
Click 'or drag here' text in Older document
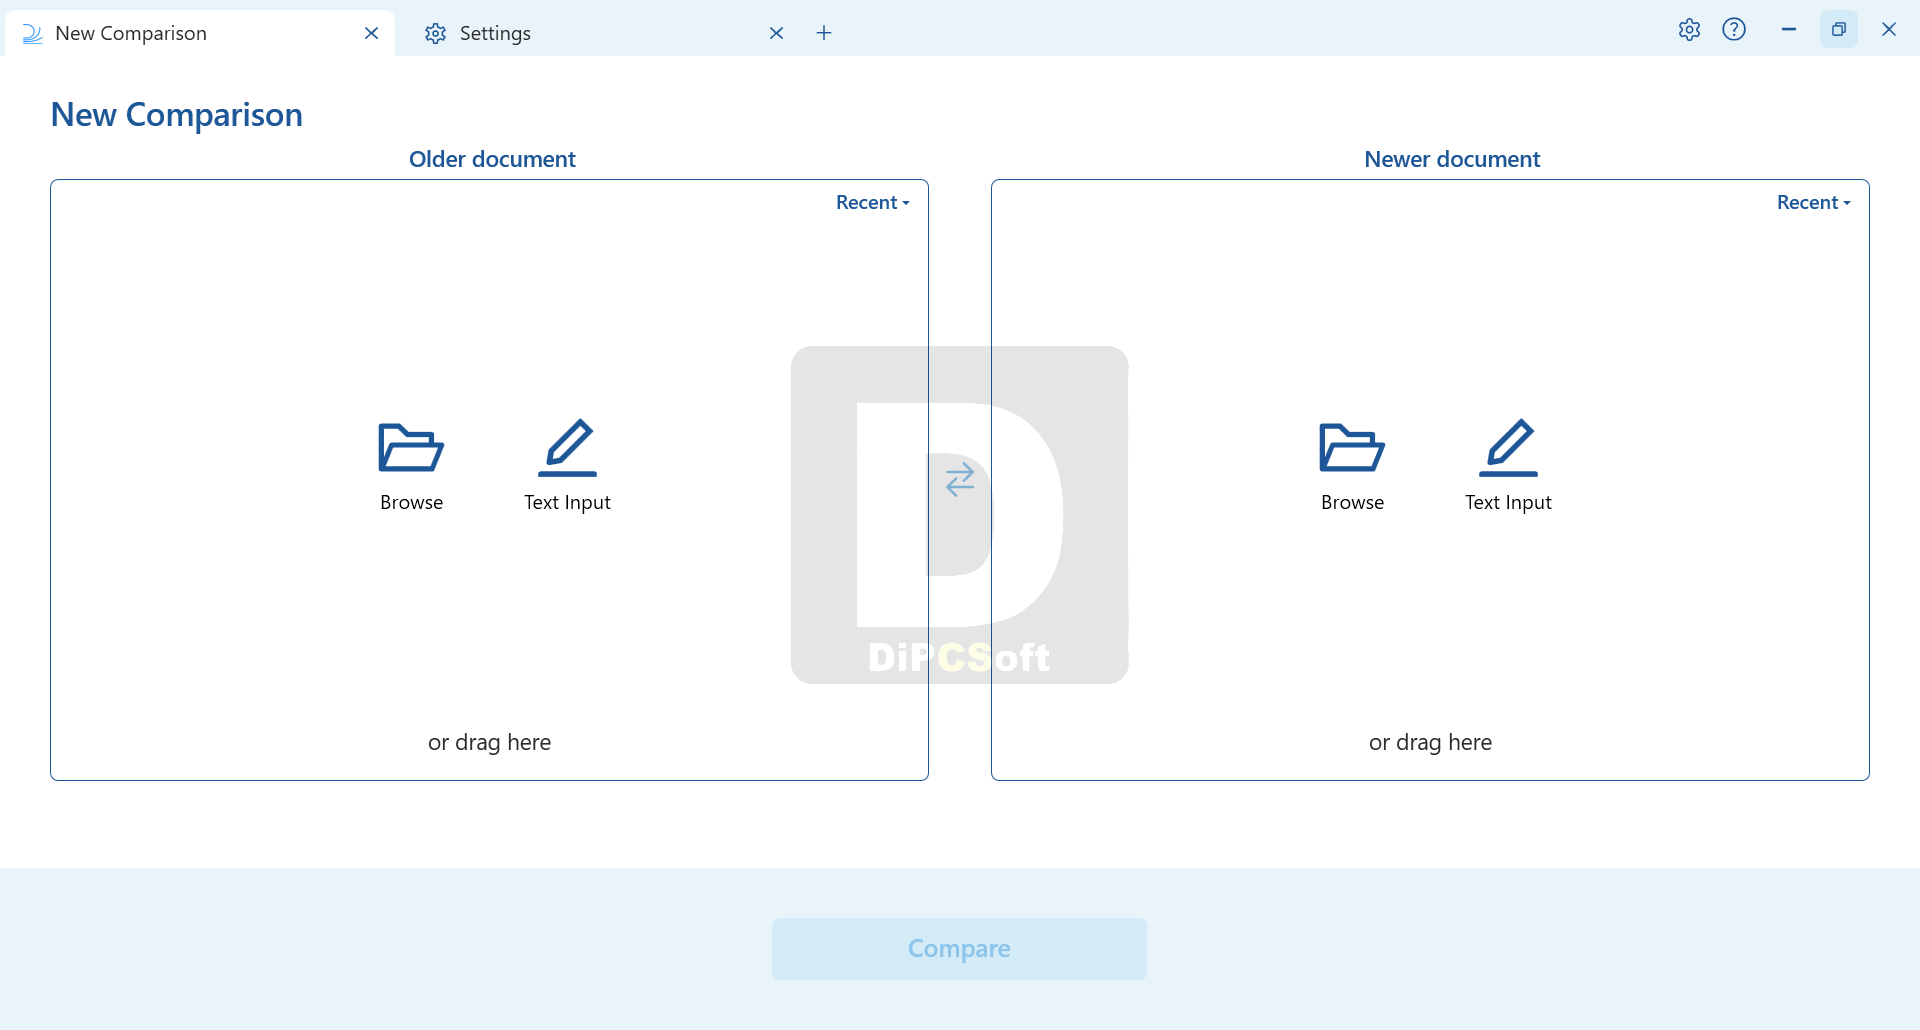tap(489, 742)
